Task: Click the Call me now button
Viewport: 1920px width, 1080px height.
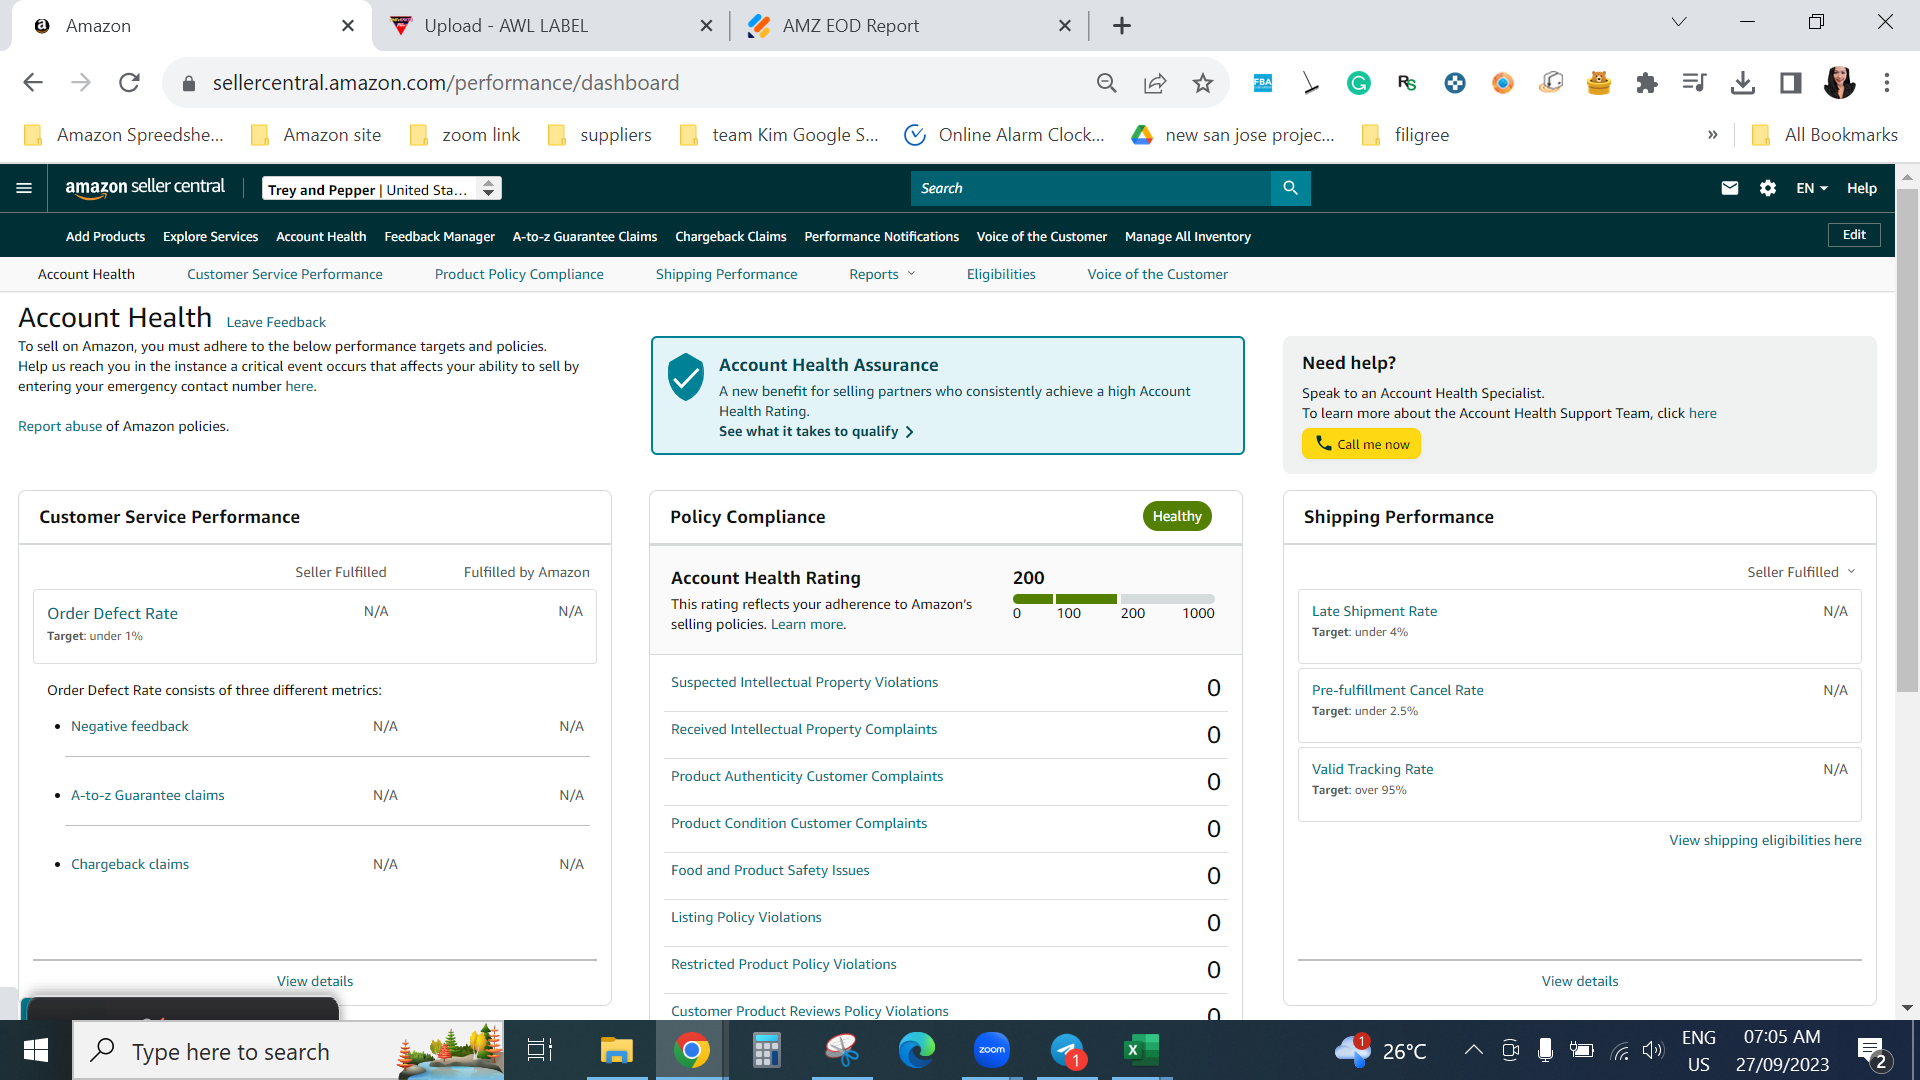Action: click(1361, 444)
